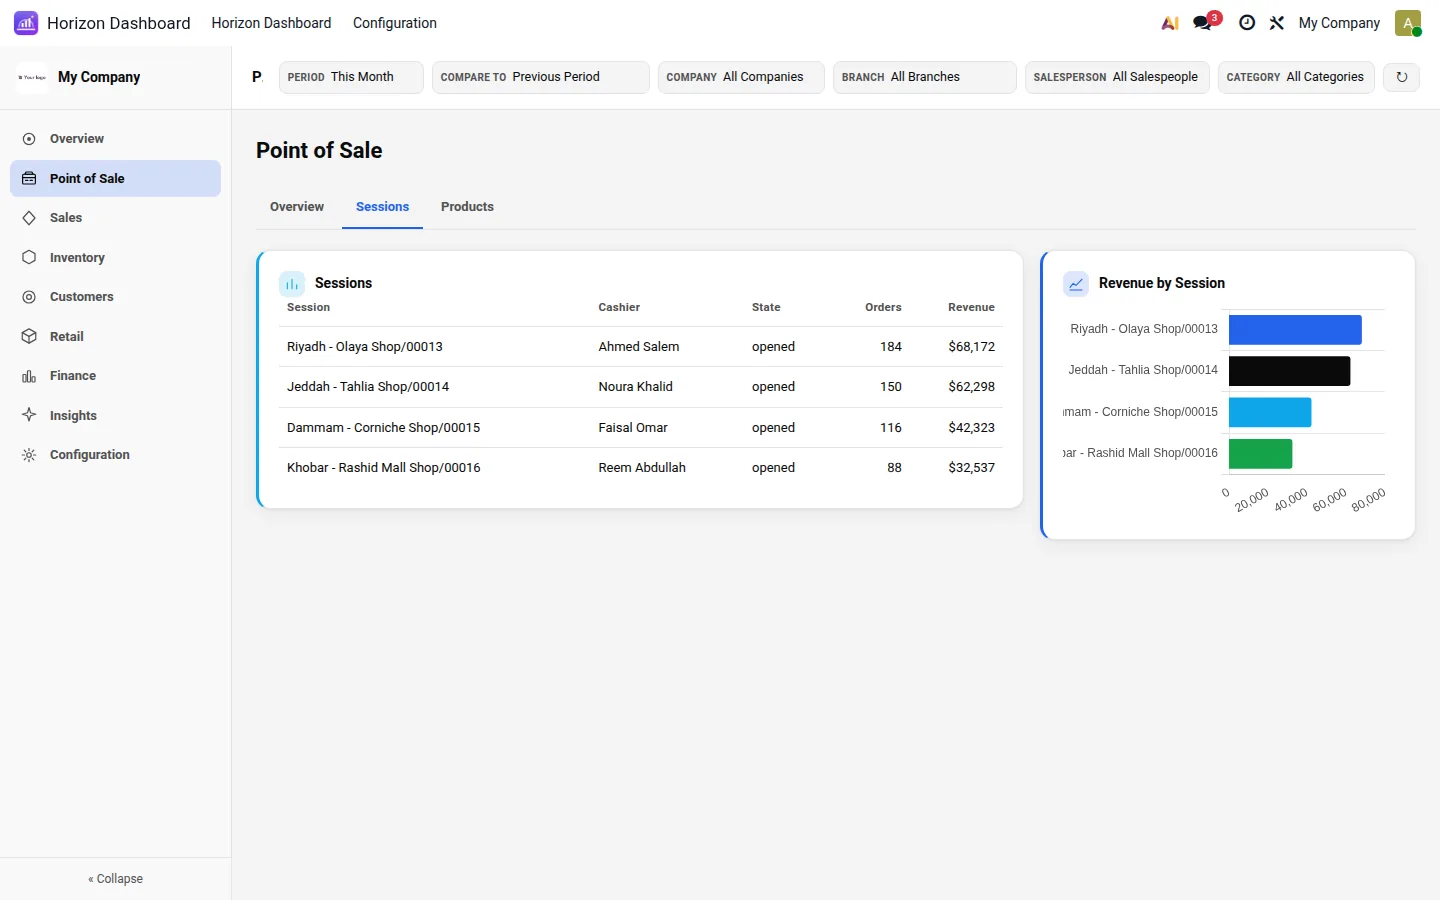The height and width of the screenshot is (900, 1440).
Task: Click the Sales diamond icon in sidebar
Action: 29,218
